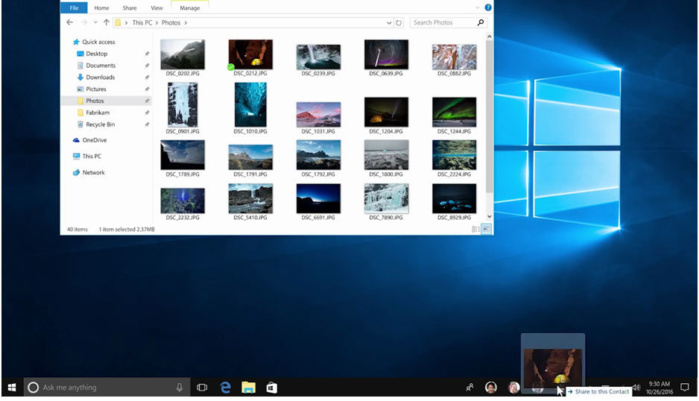Screen dimensions: 699x401
Task: Unpin Fabrikam using its pin icon
Action: point(147,113)
